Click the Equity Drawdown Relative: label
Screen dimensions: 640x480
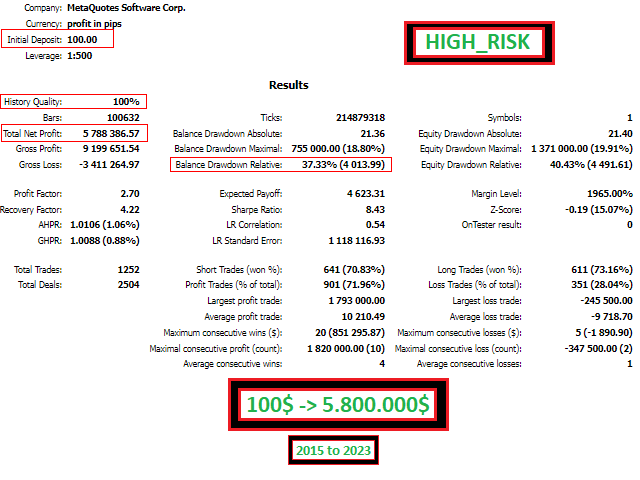471,164
